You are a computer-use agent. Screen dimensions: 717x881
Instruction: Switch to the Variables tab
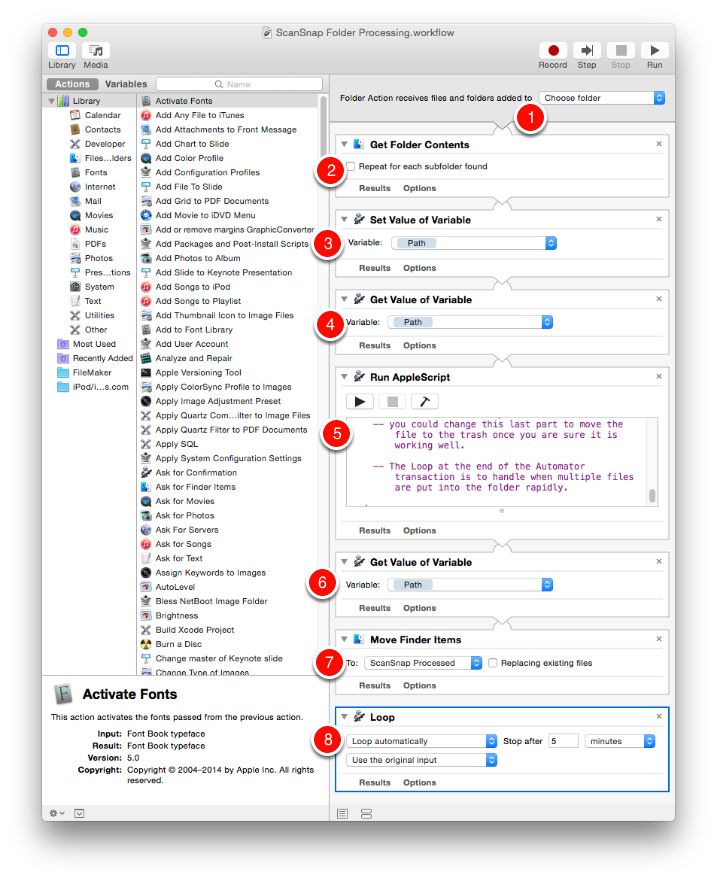126,84
